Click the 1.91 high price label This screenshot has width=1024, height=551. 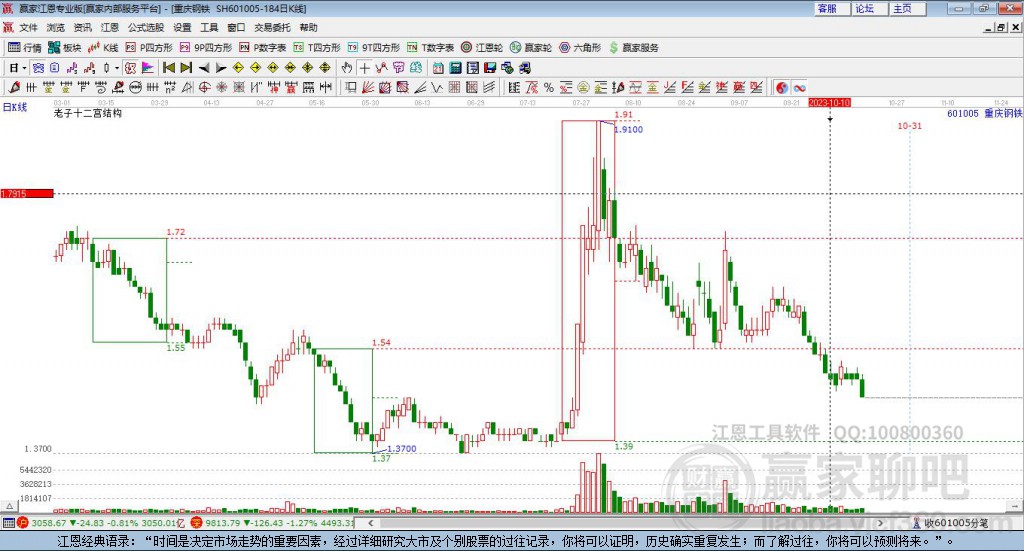click(624, 115)
